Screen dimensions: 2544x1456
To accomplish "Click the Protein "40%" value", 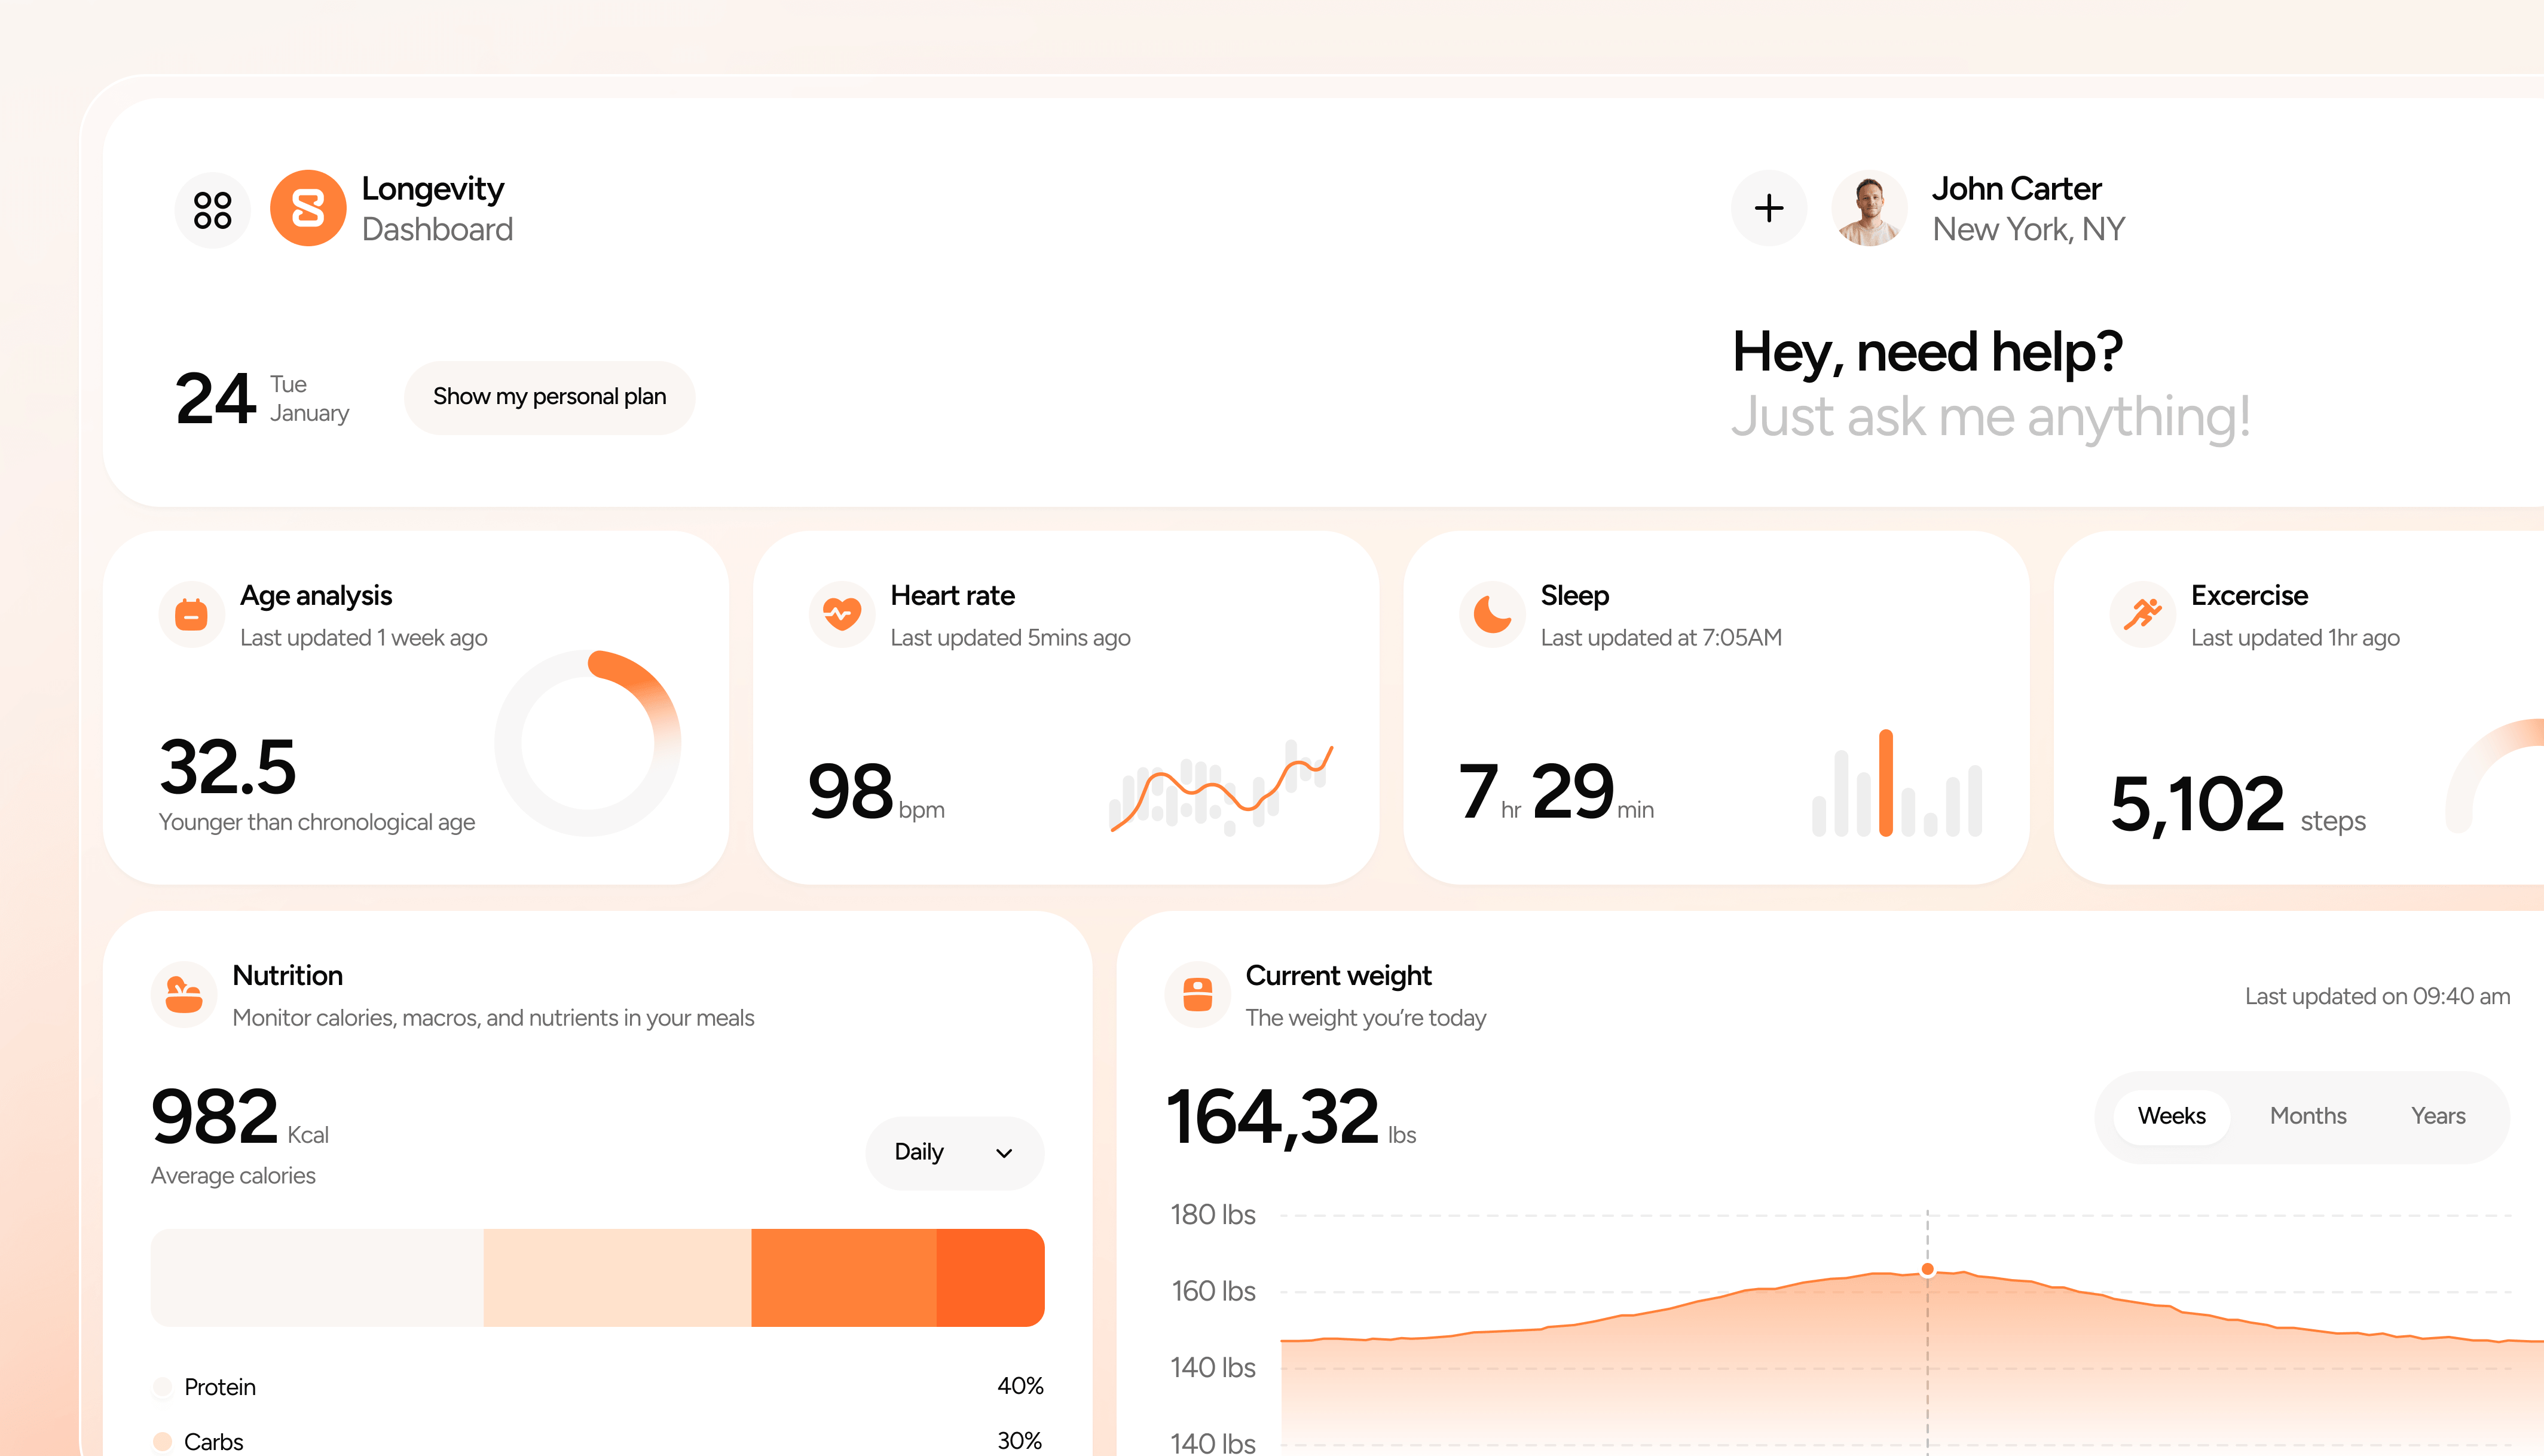I will pyautogui.click(x=1020, y=1386).
